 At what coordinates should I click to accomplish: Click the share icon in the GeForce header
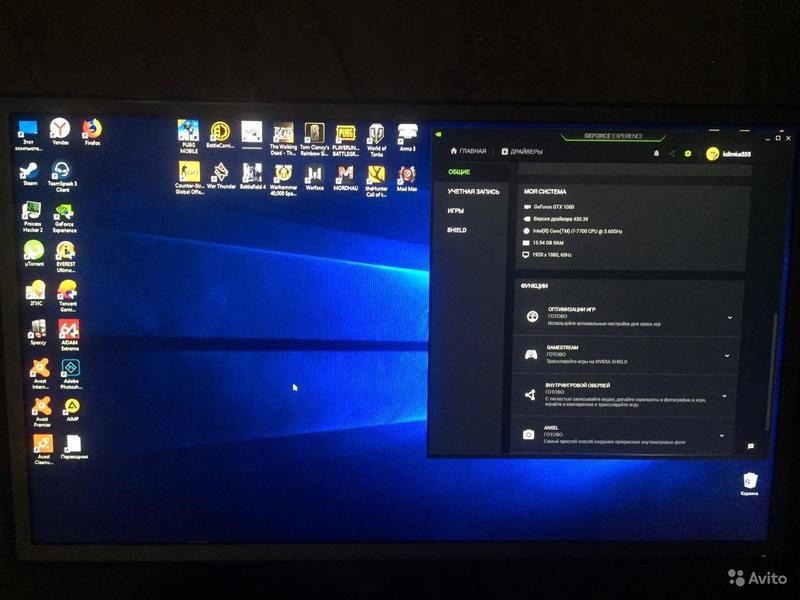(672, 154)
